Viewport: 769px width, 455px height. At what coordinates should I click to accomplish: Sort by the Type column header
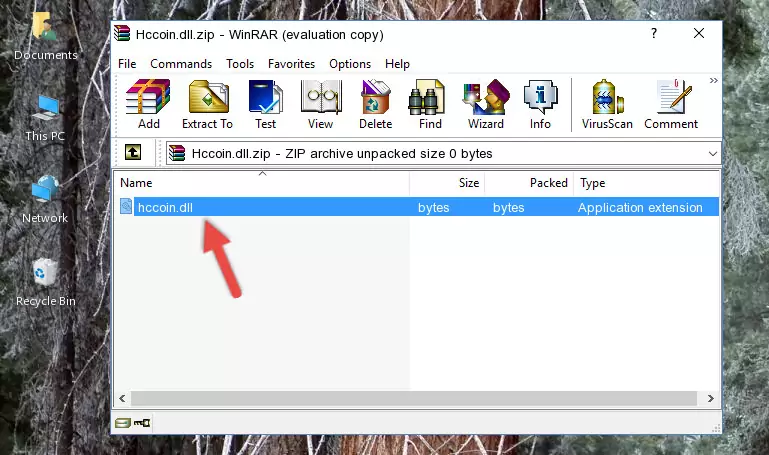pos(646,183)
